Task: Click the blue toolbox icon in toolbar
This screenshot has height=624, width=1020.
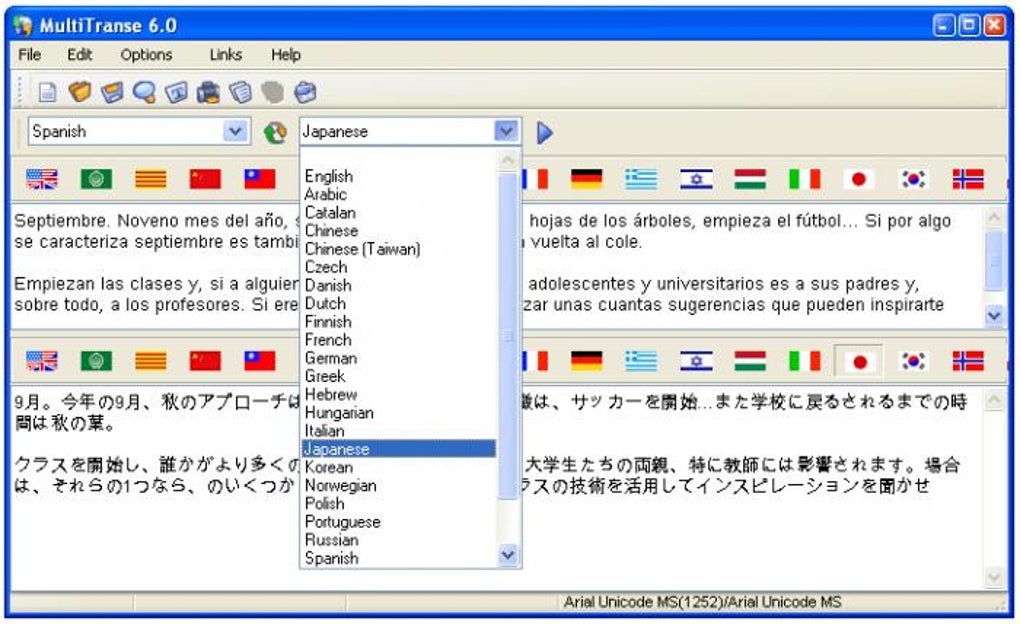Action: [305, 92]
